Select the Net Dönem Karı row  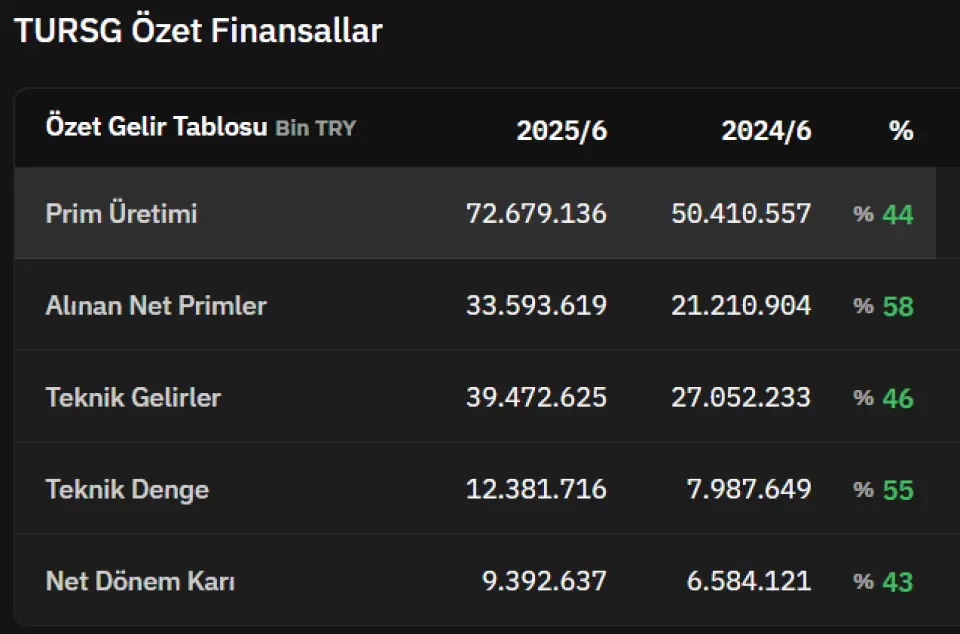click(475, 580)
